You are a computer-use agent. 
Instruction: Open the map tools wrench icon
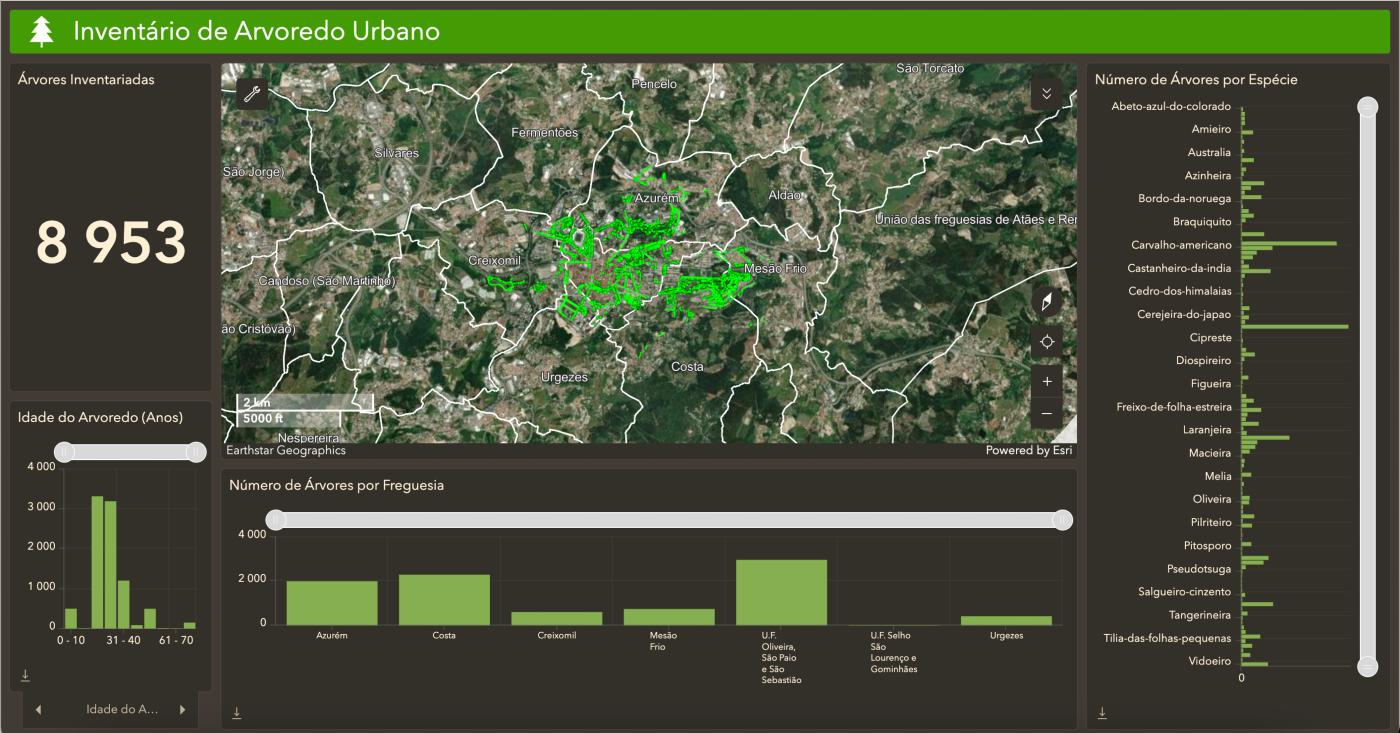(x=252, y=94)
